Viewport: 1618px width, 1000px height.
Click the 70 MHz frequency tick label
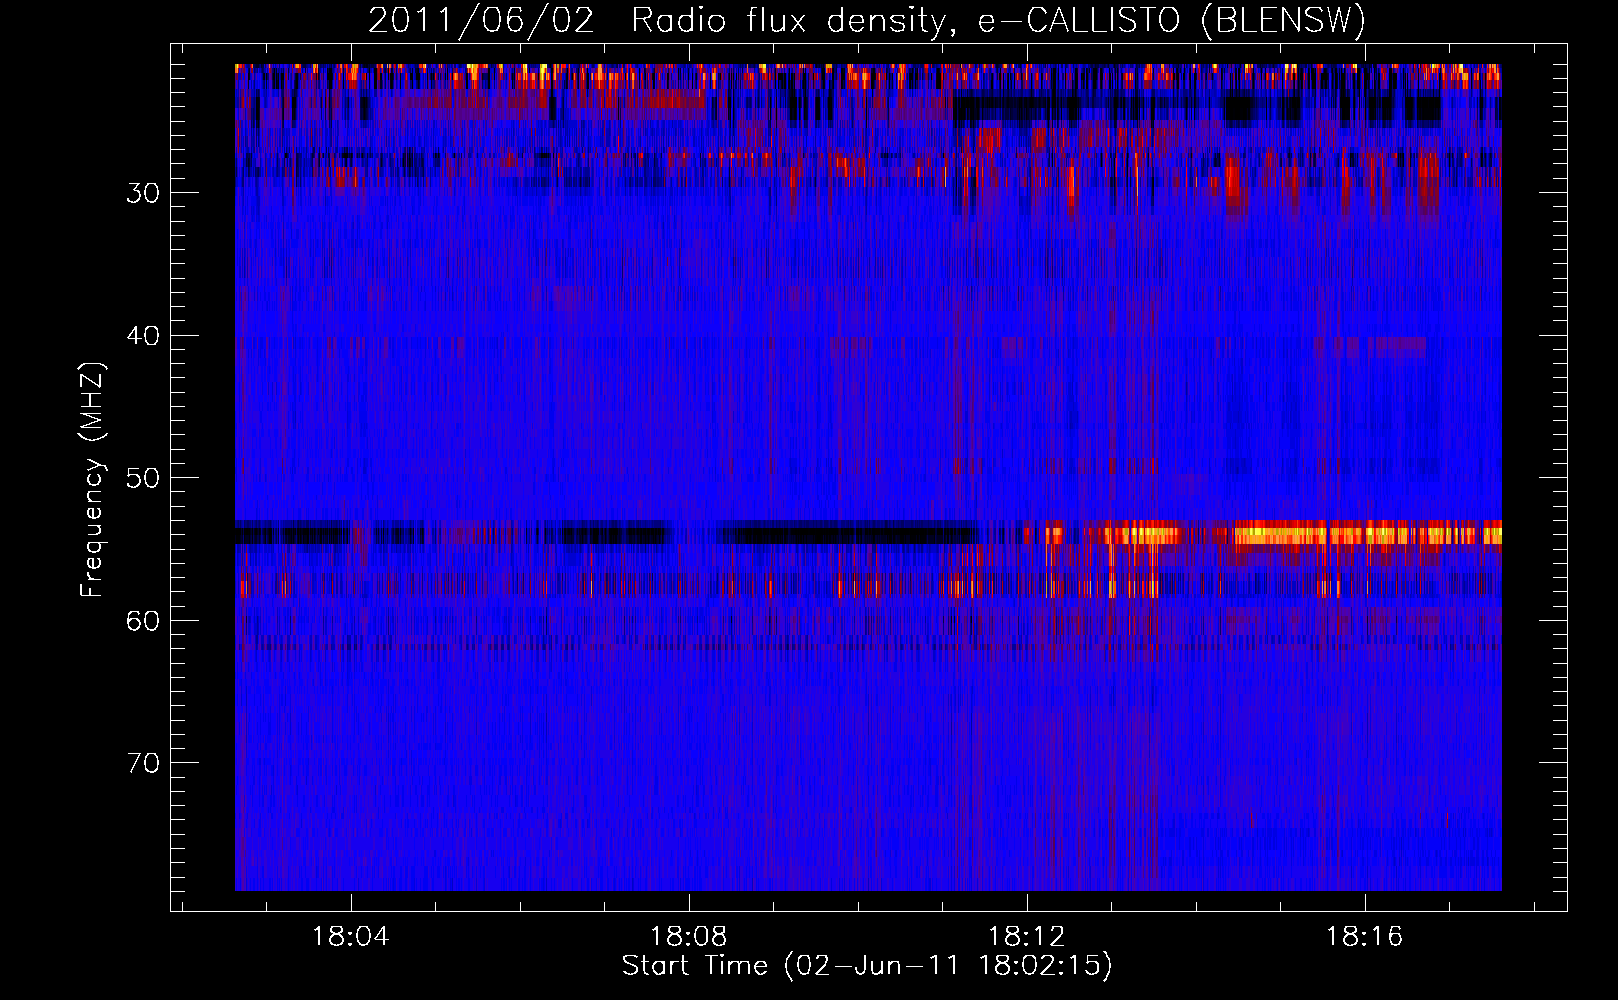(x=143, y=763)
